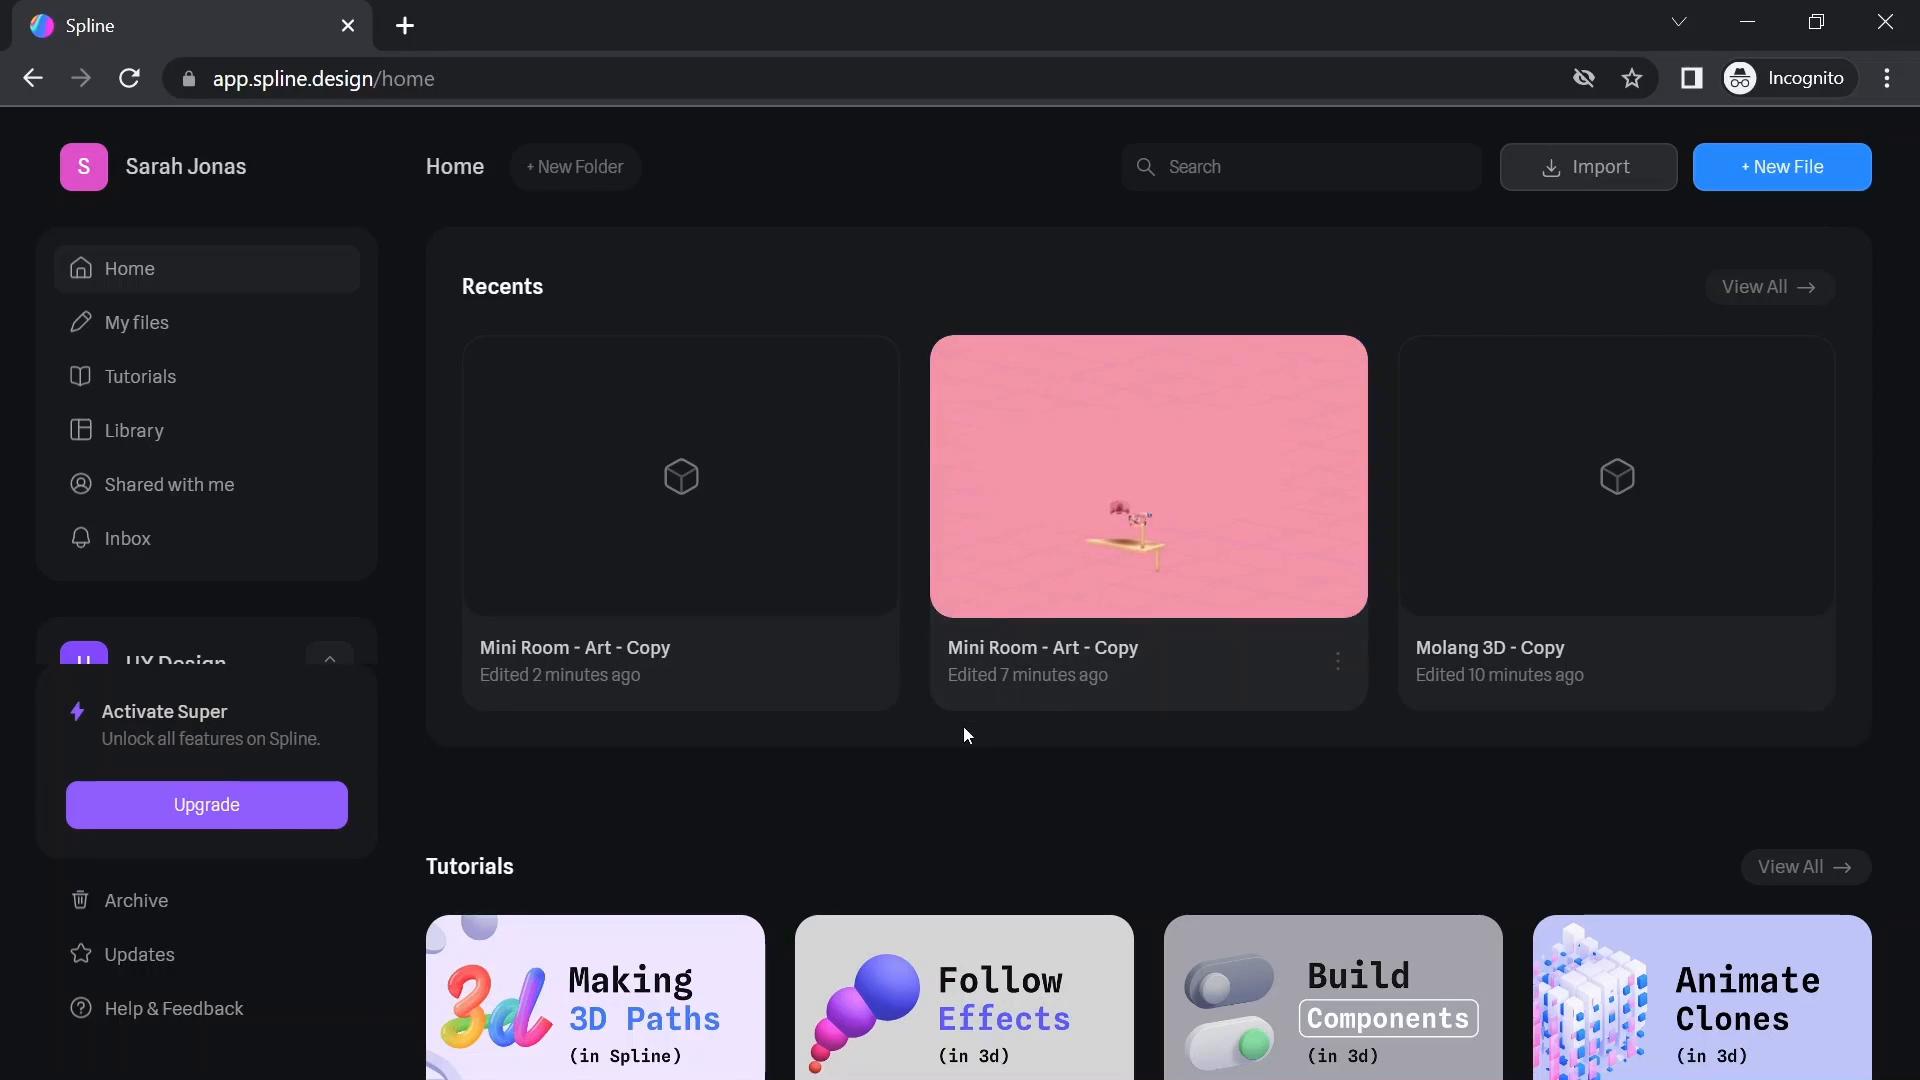Click the Home sidebar icon
Viewport: 1920px width, 1080px height.
79,270
